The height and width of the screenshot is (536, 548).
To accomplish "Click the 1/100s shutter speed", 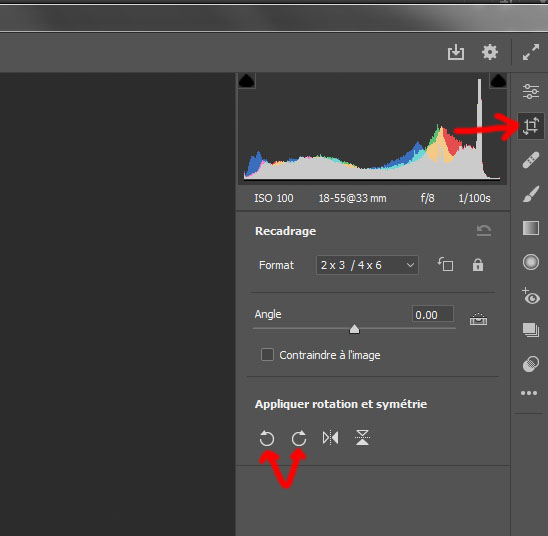I will (474, 198).
